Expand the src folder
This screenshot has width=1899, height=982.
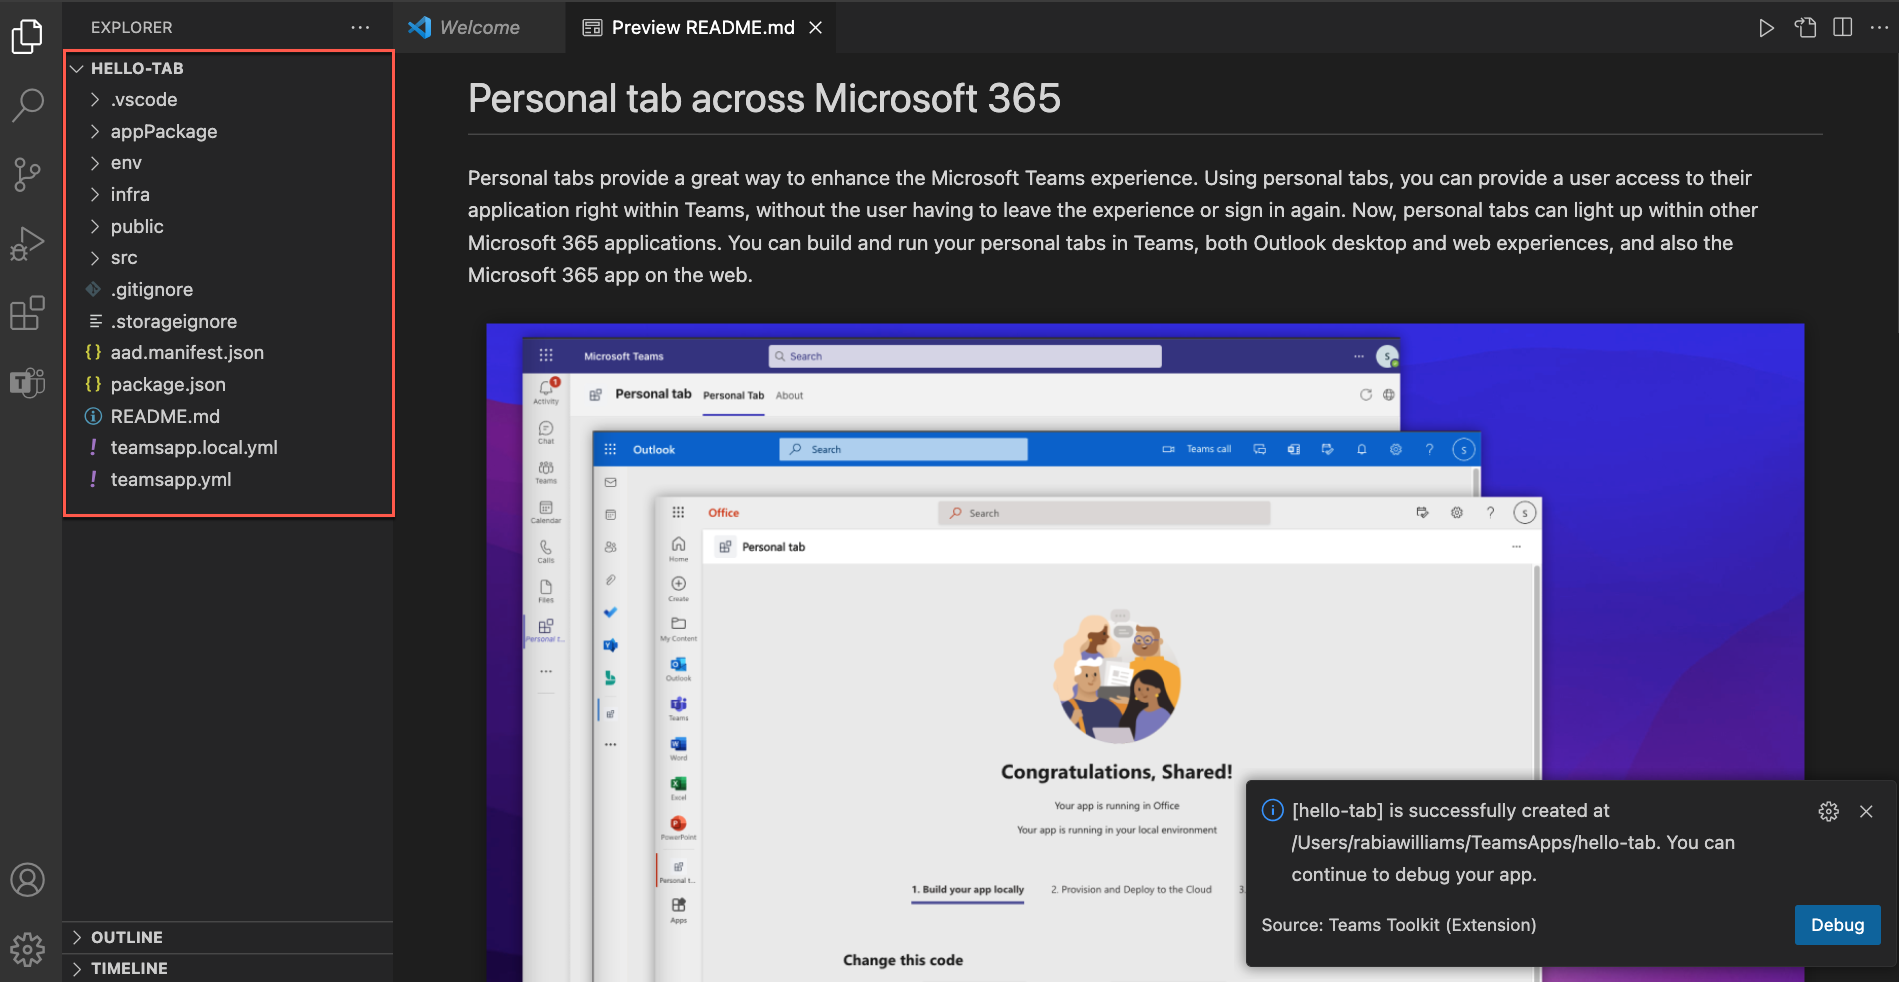(229, 258)
